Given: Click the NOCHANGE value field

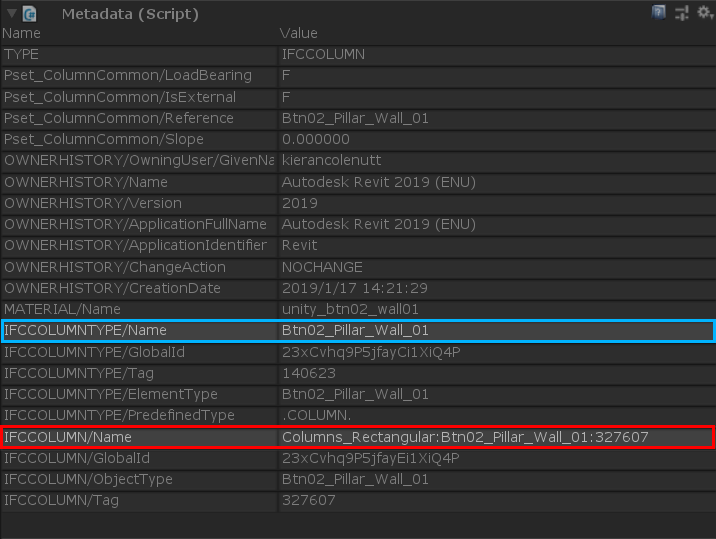Looking at the screenshot, I should click(497, 267).
